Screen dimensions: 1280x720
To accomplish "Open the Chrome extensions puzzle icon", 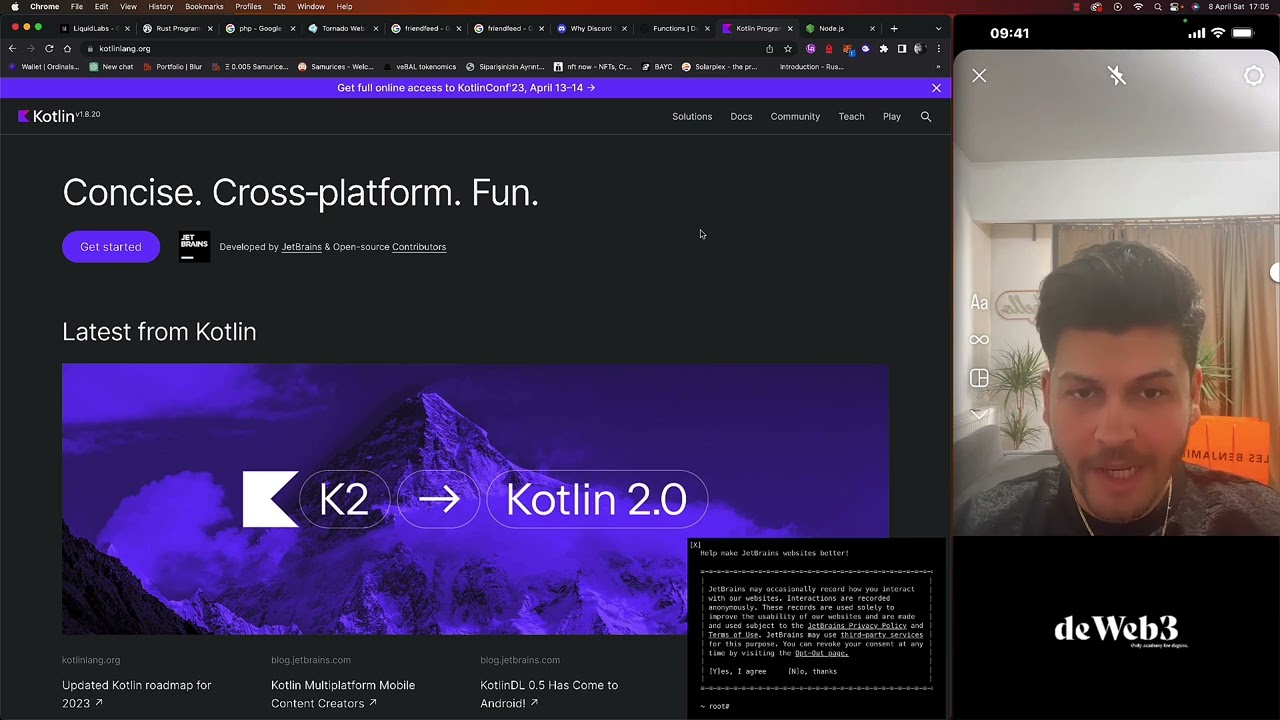I will (x=883, y=48).
